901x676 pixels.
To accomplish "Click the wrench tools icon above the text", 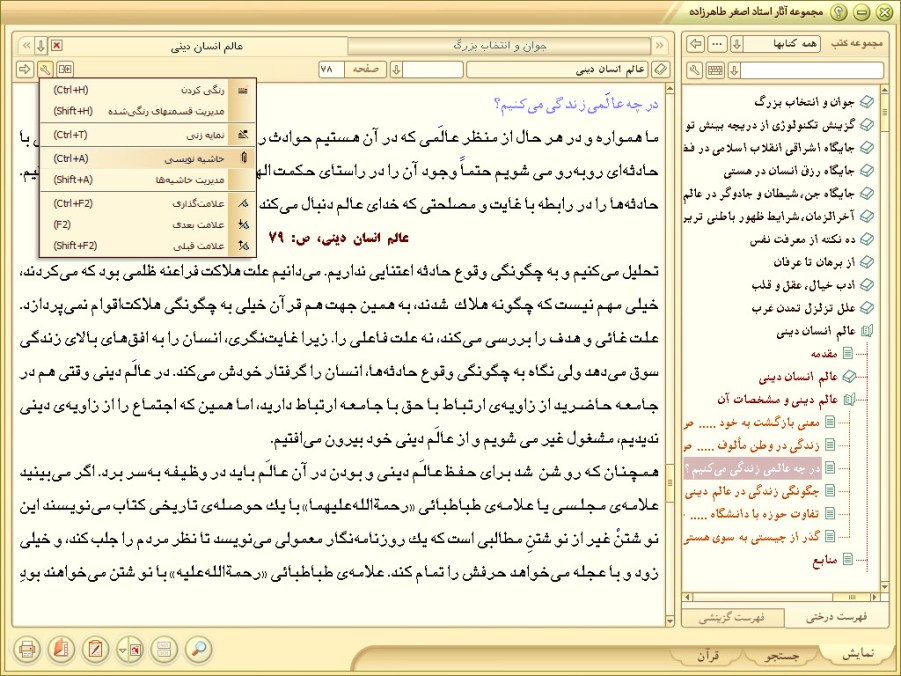I will pyautogui.click(x=45, y=70).
